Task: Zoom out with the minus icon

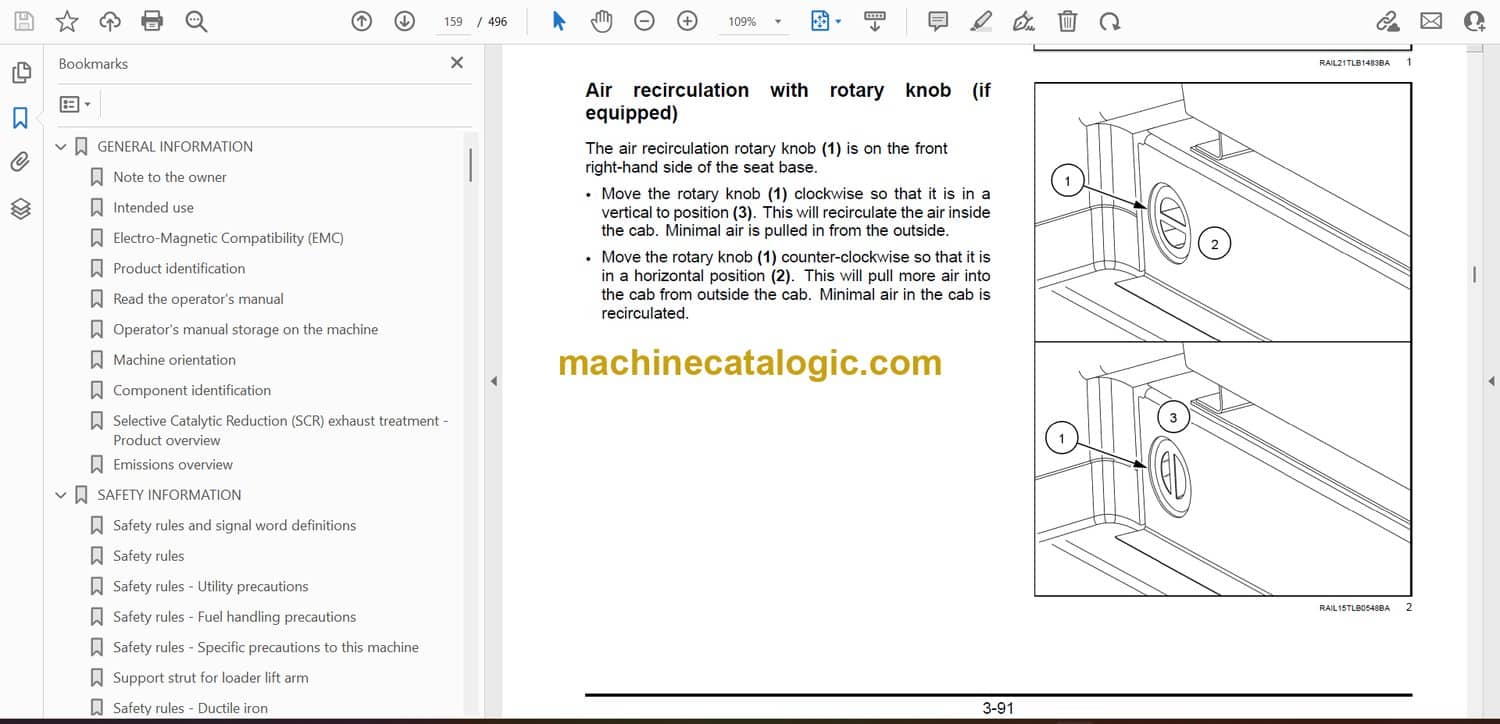Action: coord(645,21)
